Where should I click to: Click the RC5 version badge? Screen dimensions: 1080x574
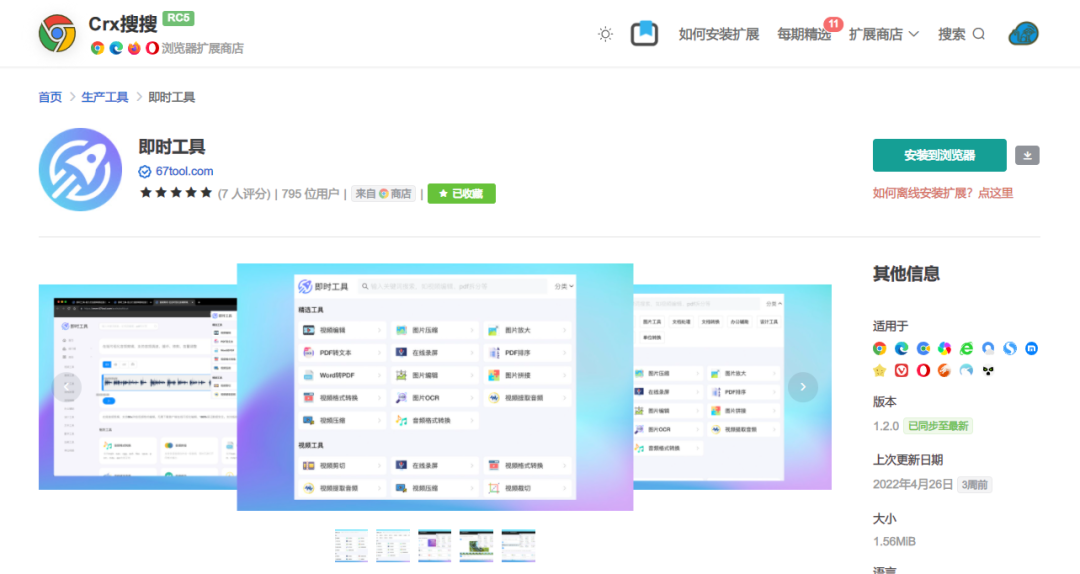point(178,18)
